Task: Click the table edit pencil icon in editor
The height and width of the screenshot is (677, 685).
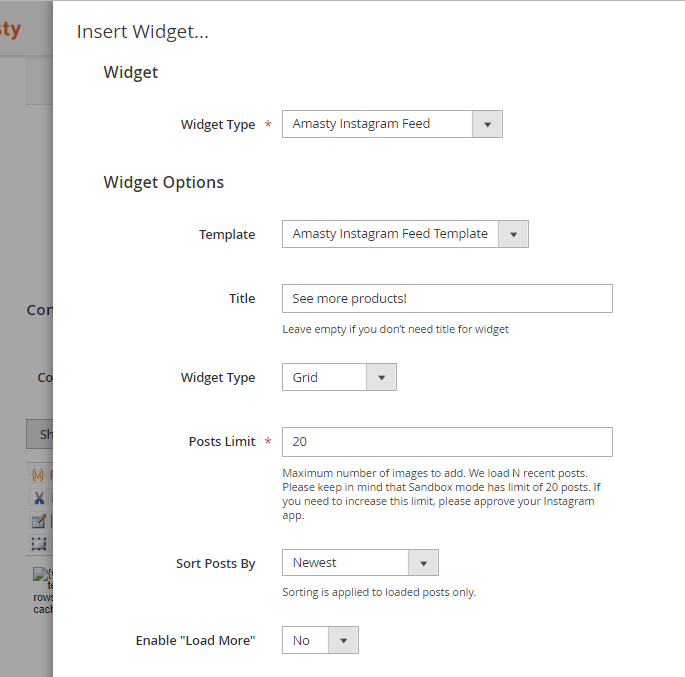Action: point(38,521)
